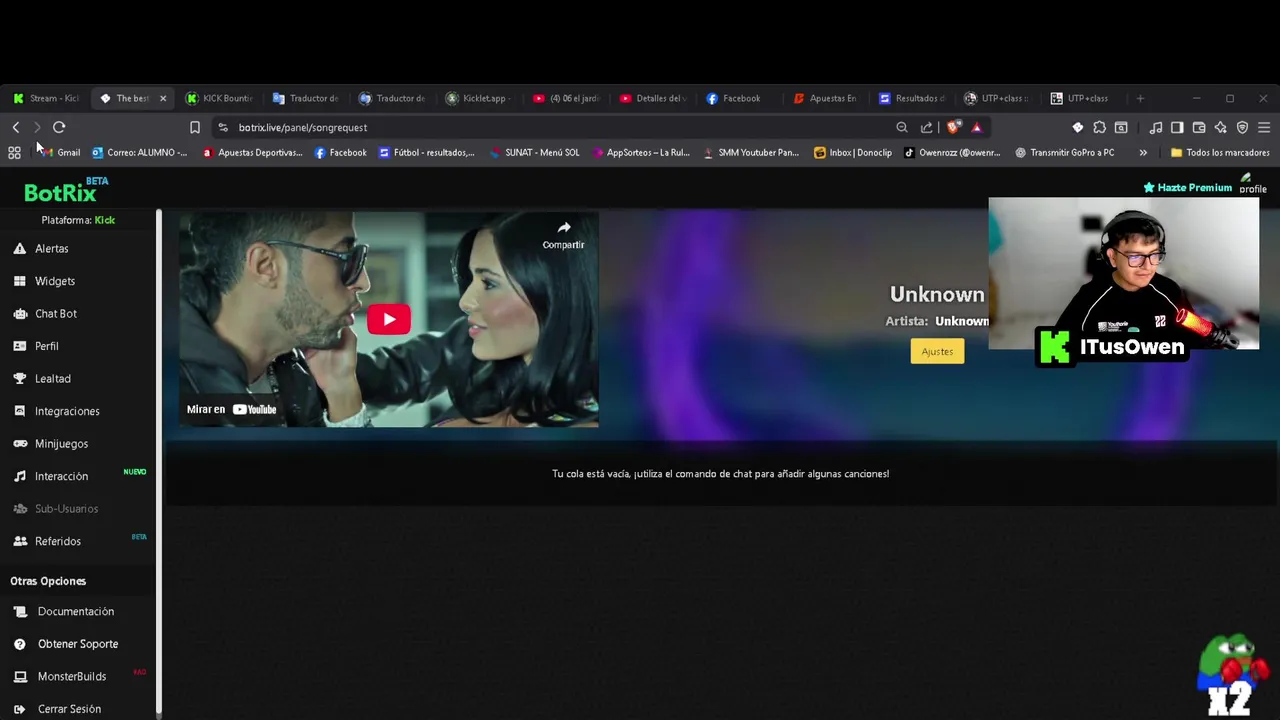
Task: Click Compartir share arrow on video
Action: tap(563, 235)
